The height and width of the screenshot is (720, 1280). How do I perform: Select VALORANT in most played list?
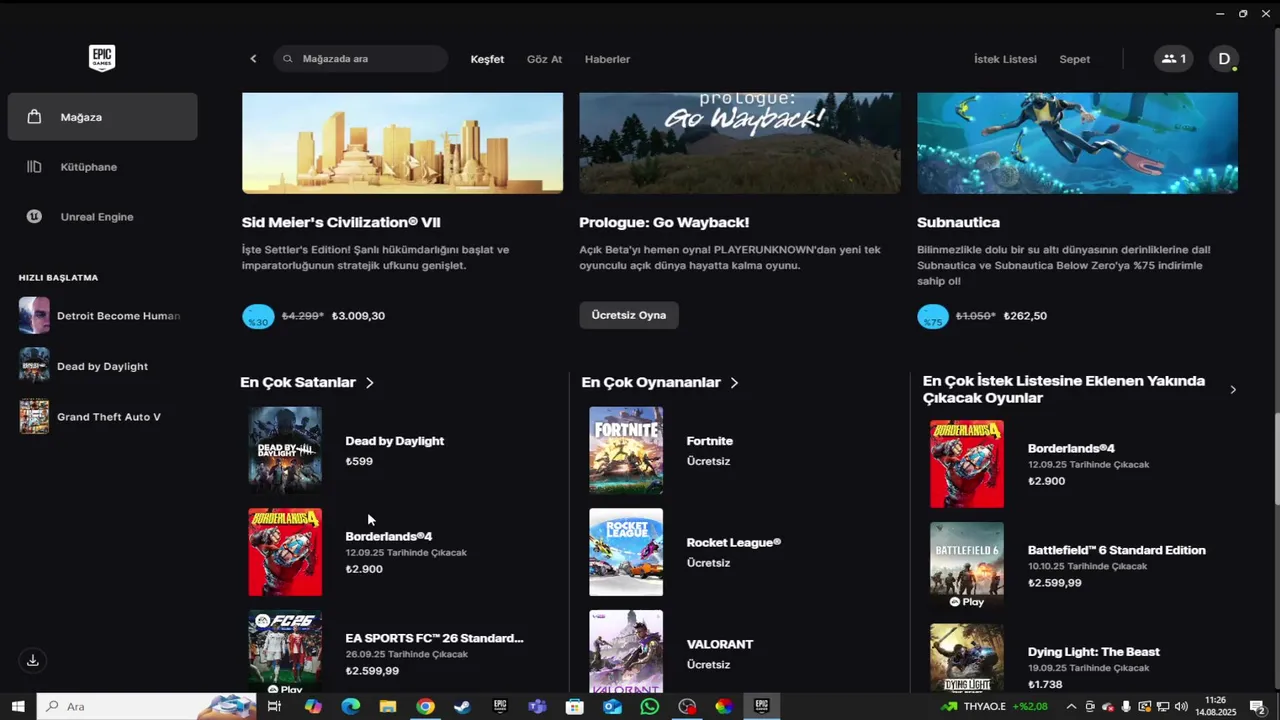(x=720, y=644)
